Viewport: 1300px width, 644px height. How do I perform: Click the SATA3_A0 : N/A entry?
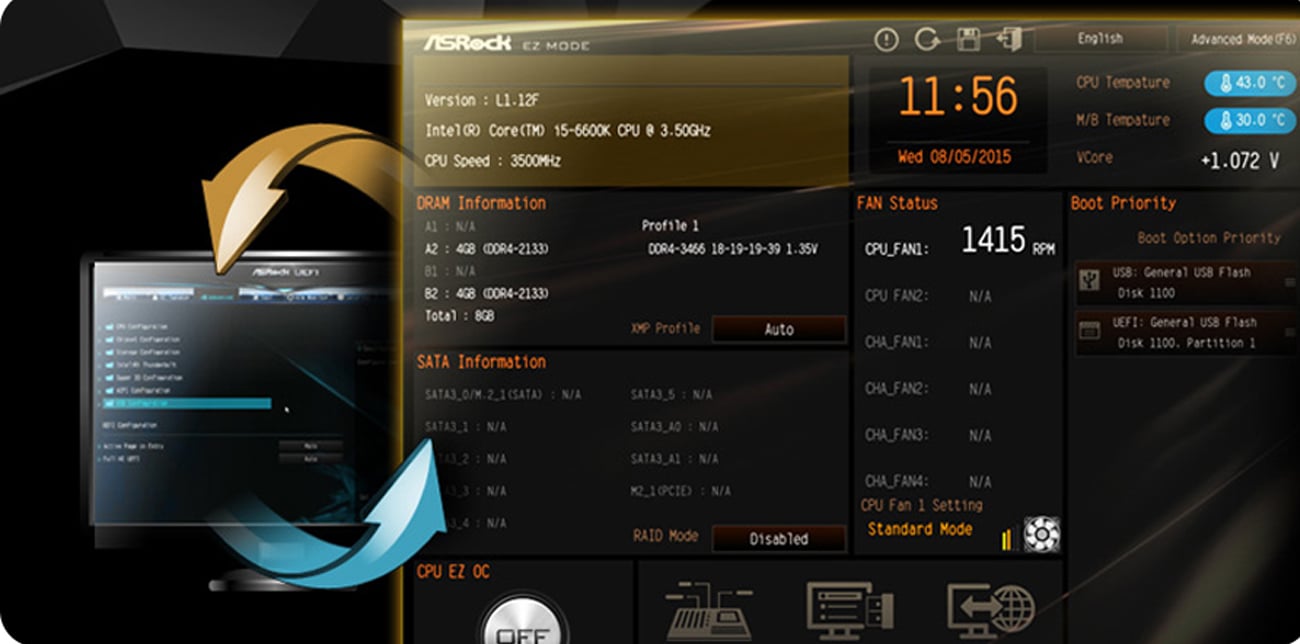(674, 427)
